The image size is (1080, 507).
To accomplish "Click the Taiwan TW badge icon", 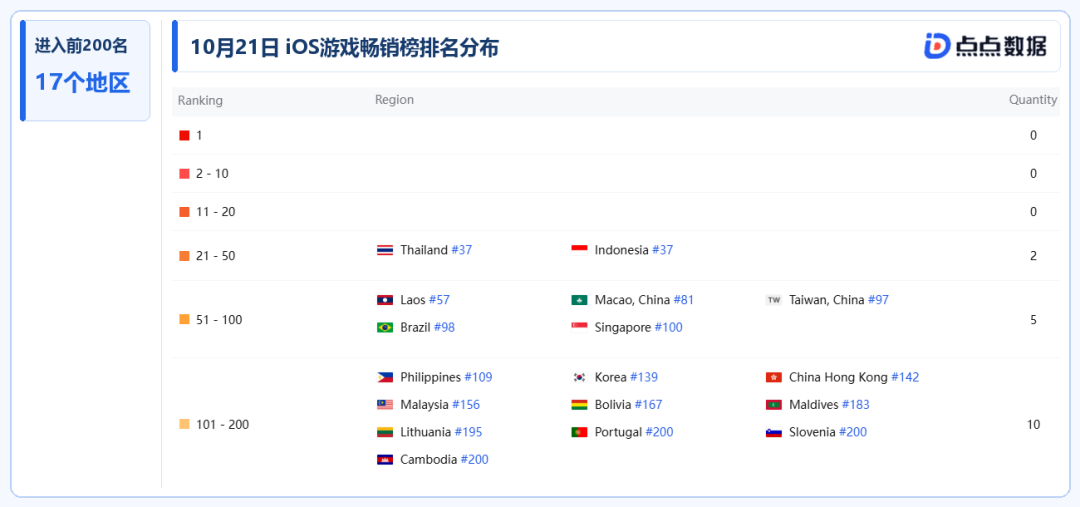I will pyautogui.click(x=773, y=300).
